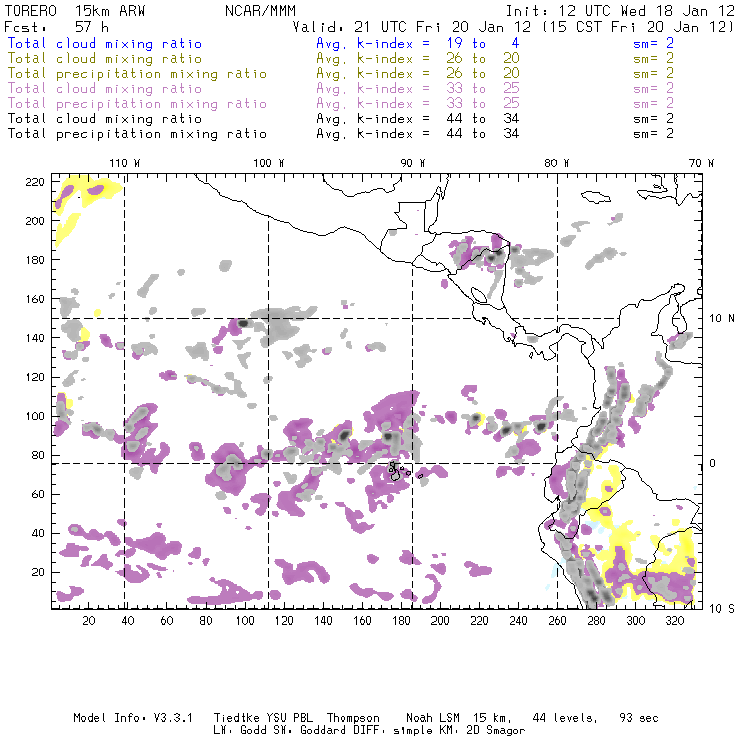Viewport: 740px width, 740px height.
Task: Click the '320' x-axis tick label
Action: 674,621
